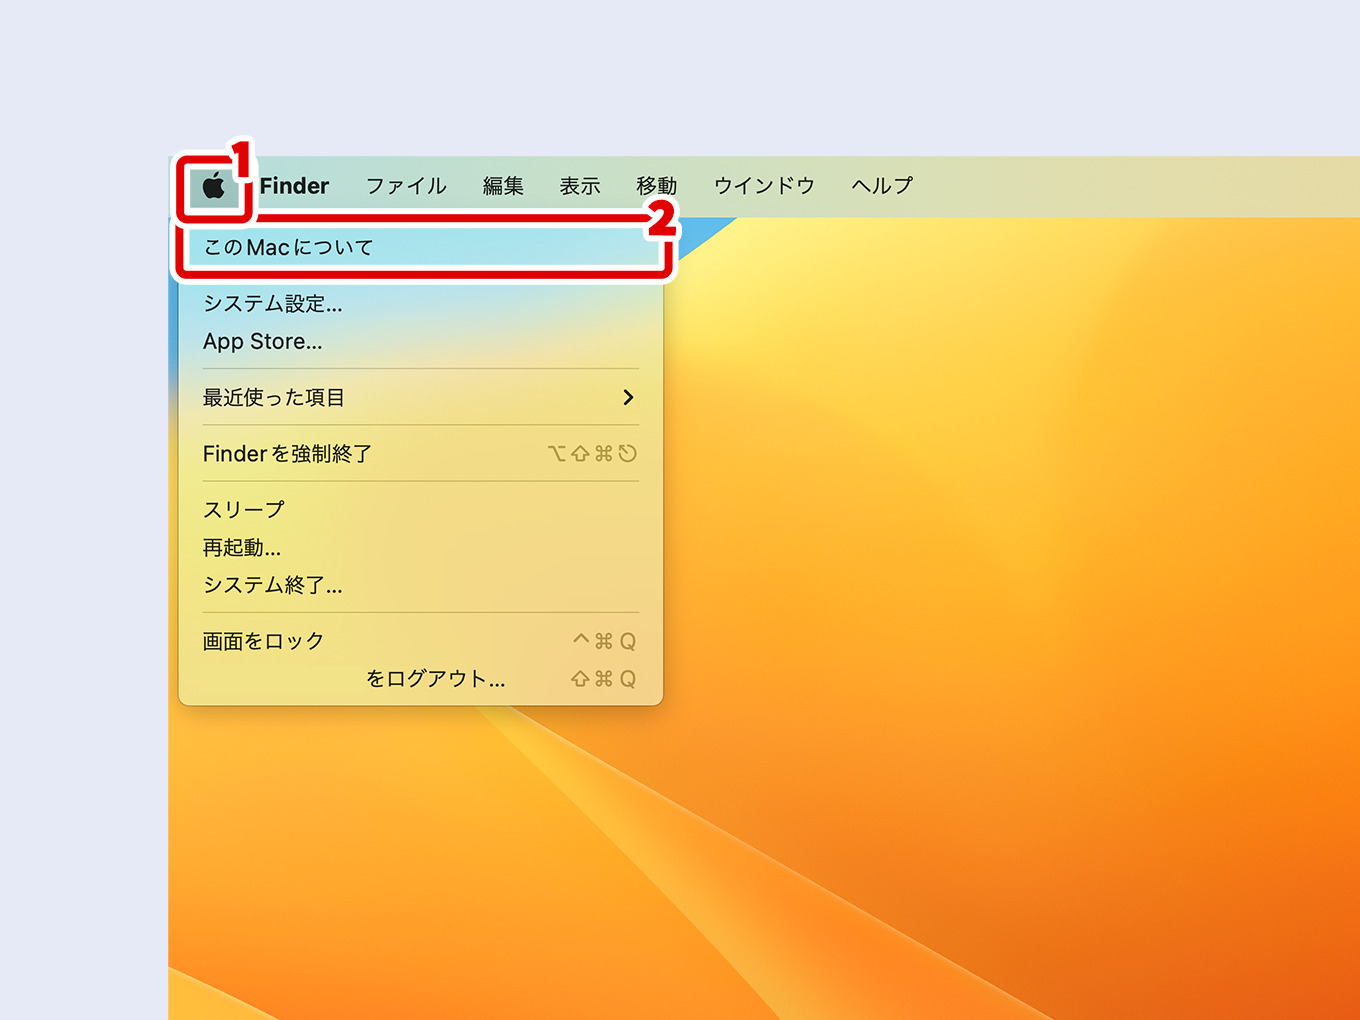Open the 編集 menu

(503, 186)
